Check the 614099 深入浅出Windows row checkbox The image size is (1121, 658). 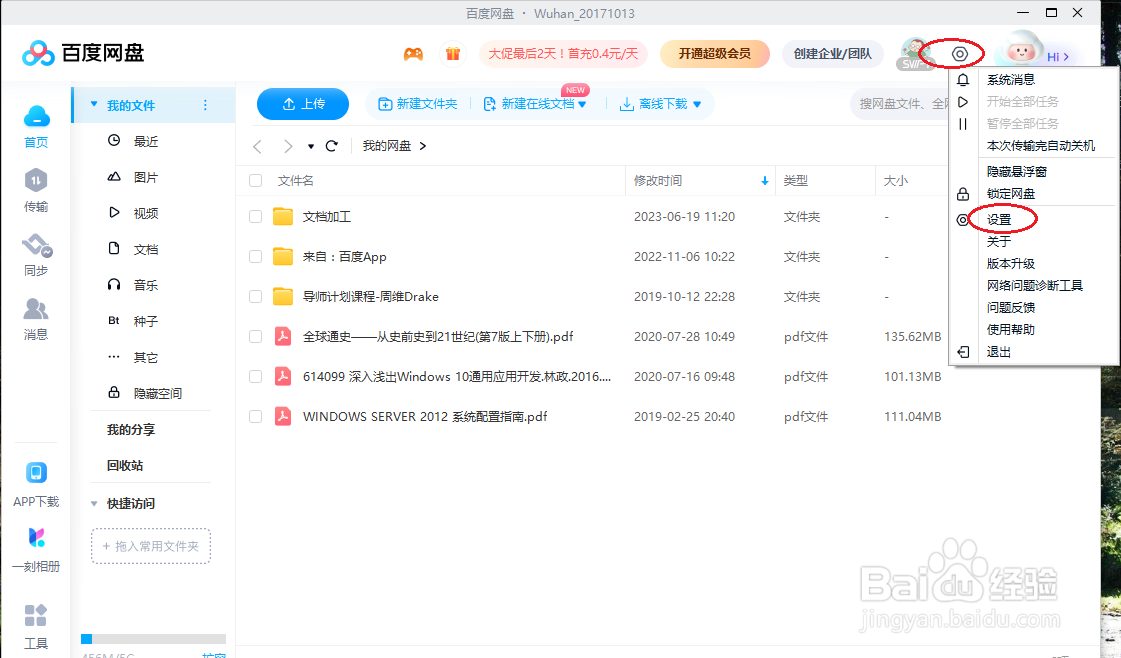pyautogui.click(x=255, y=376)
